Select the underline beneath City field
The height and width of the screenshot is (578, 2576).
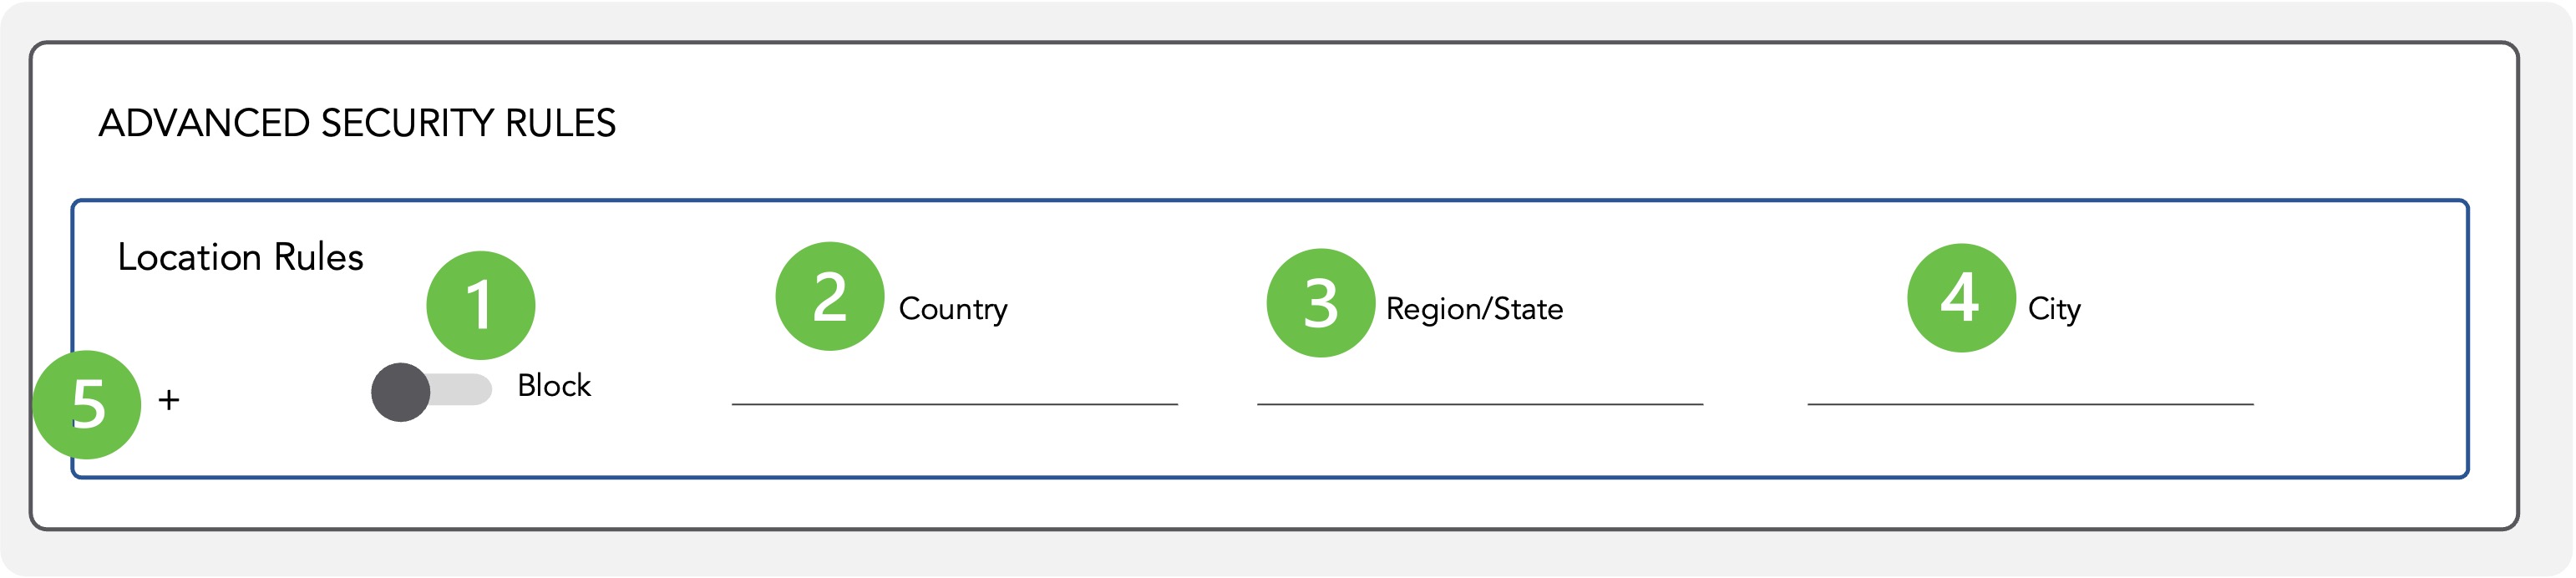[x=2030, y=404]
